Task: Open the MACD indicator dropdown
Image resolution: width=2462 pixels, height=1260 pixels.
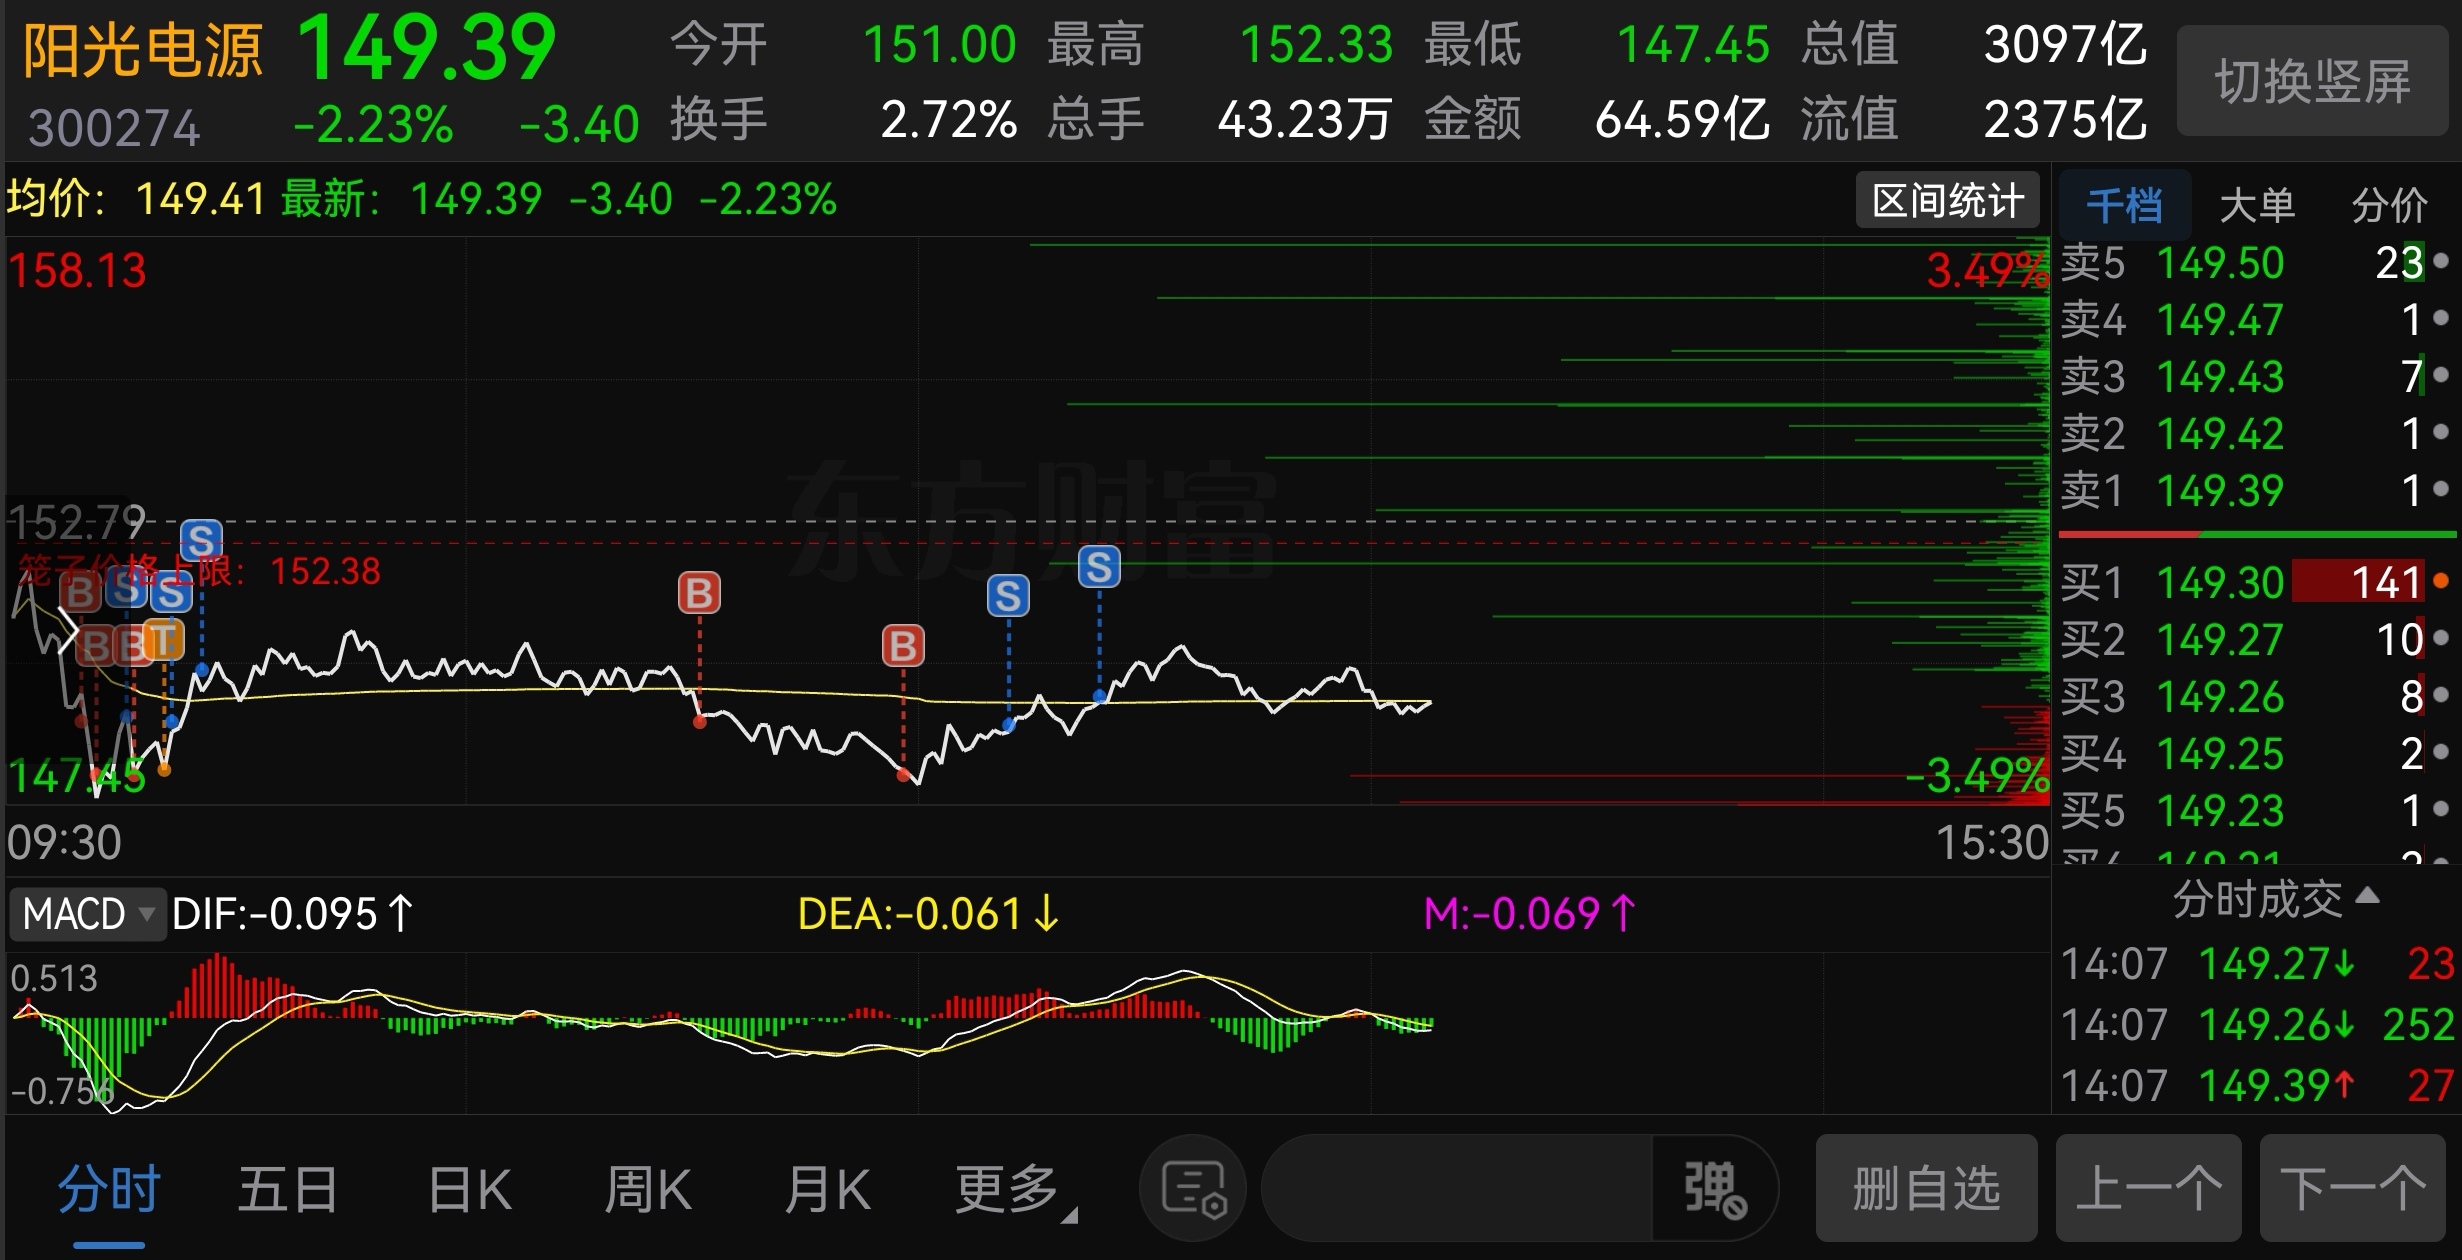Action: click(87, 914)
